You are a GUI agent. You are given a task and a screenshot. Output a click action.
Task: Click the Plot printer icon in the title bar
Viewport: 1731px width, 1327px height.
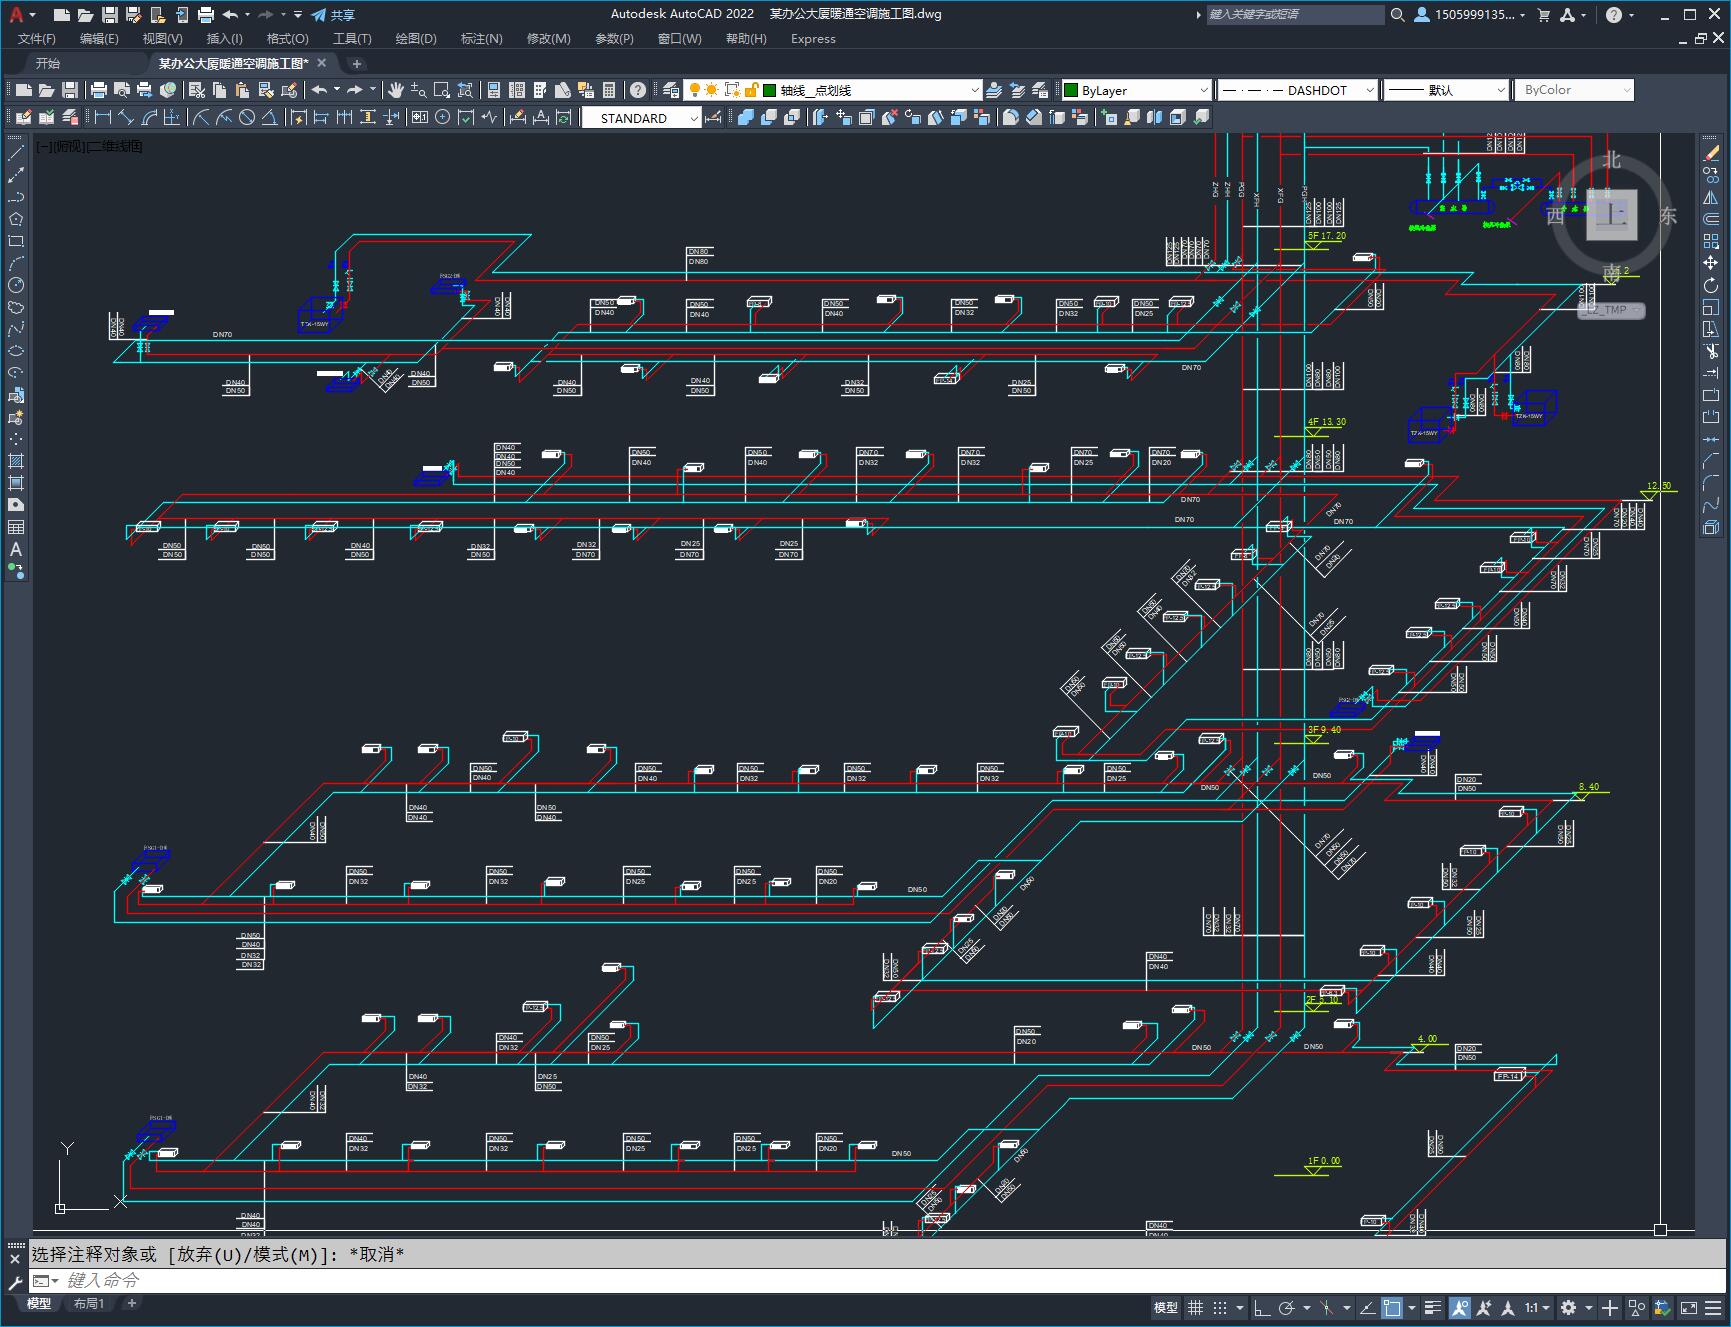pos(206,15)
